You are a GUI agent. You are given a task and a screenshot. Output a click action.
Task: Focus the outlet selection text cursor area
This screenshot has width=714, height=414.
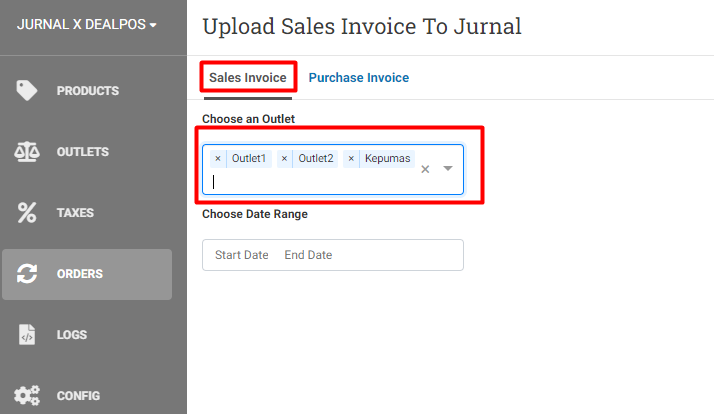click(x=313, y=182)
